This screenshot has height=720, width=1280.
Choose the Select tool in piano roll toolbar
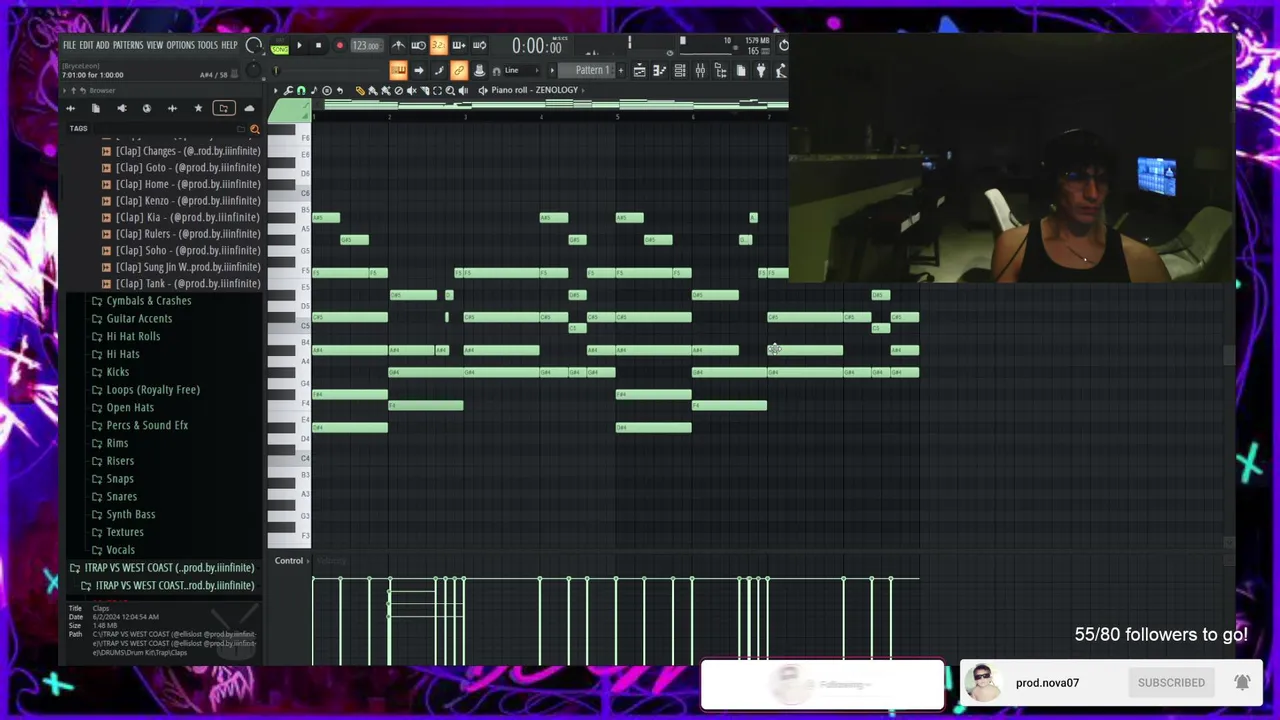click(x=437, y=91)
